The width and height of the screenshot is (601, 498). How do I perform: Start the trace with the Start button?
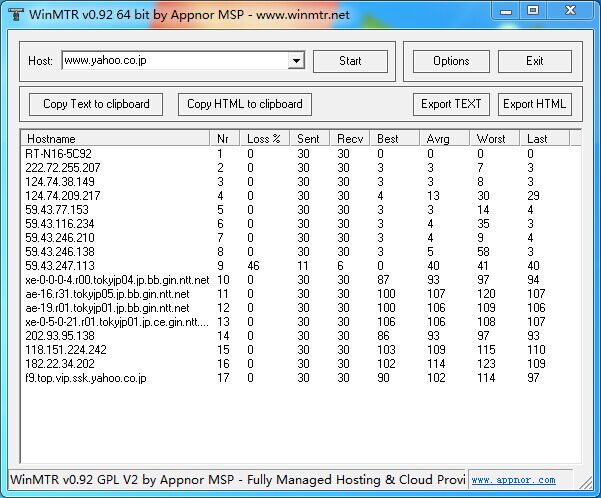point(350,61)
